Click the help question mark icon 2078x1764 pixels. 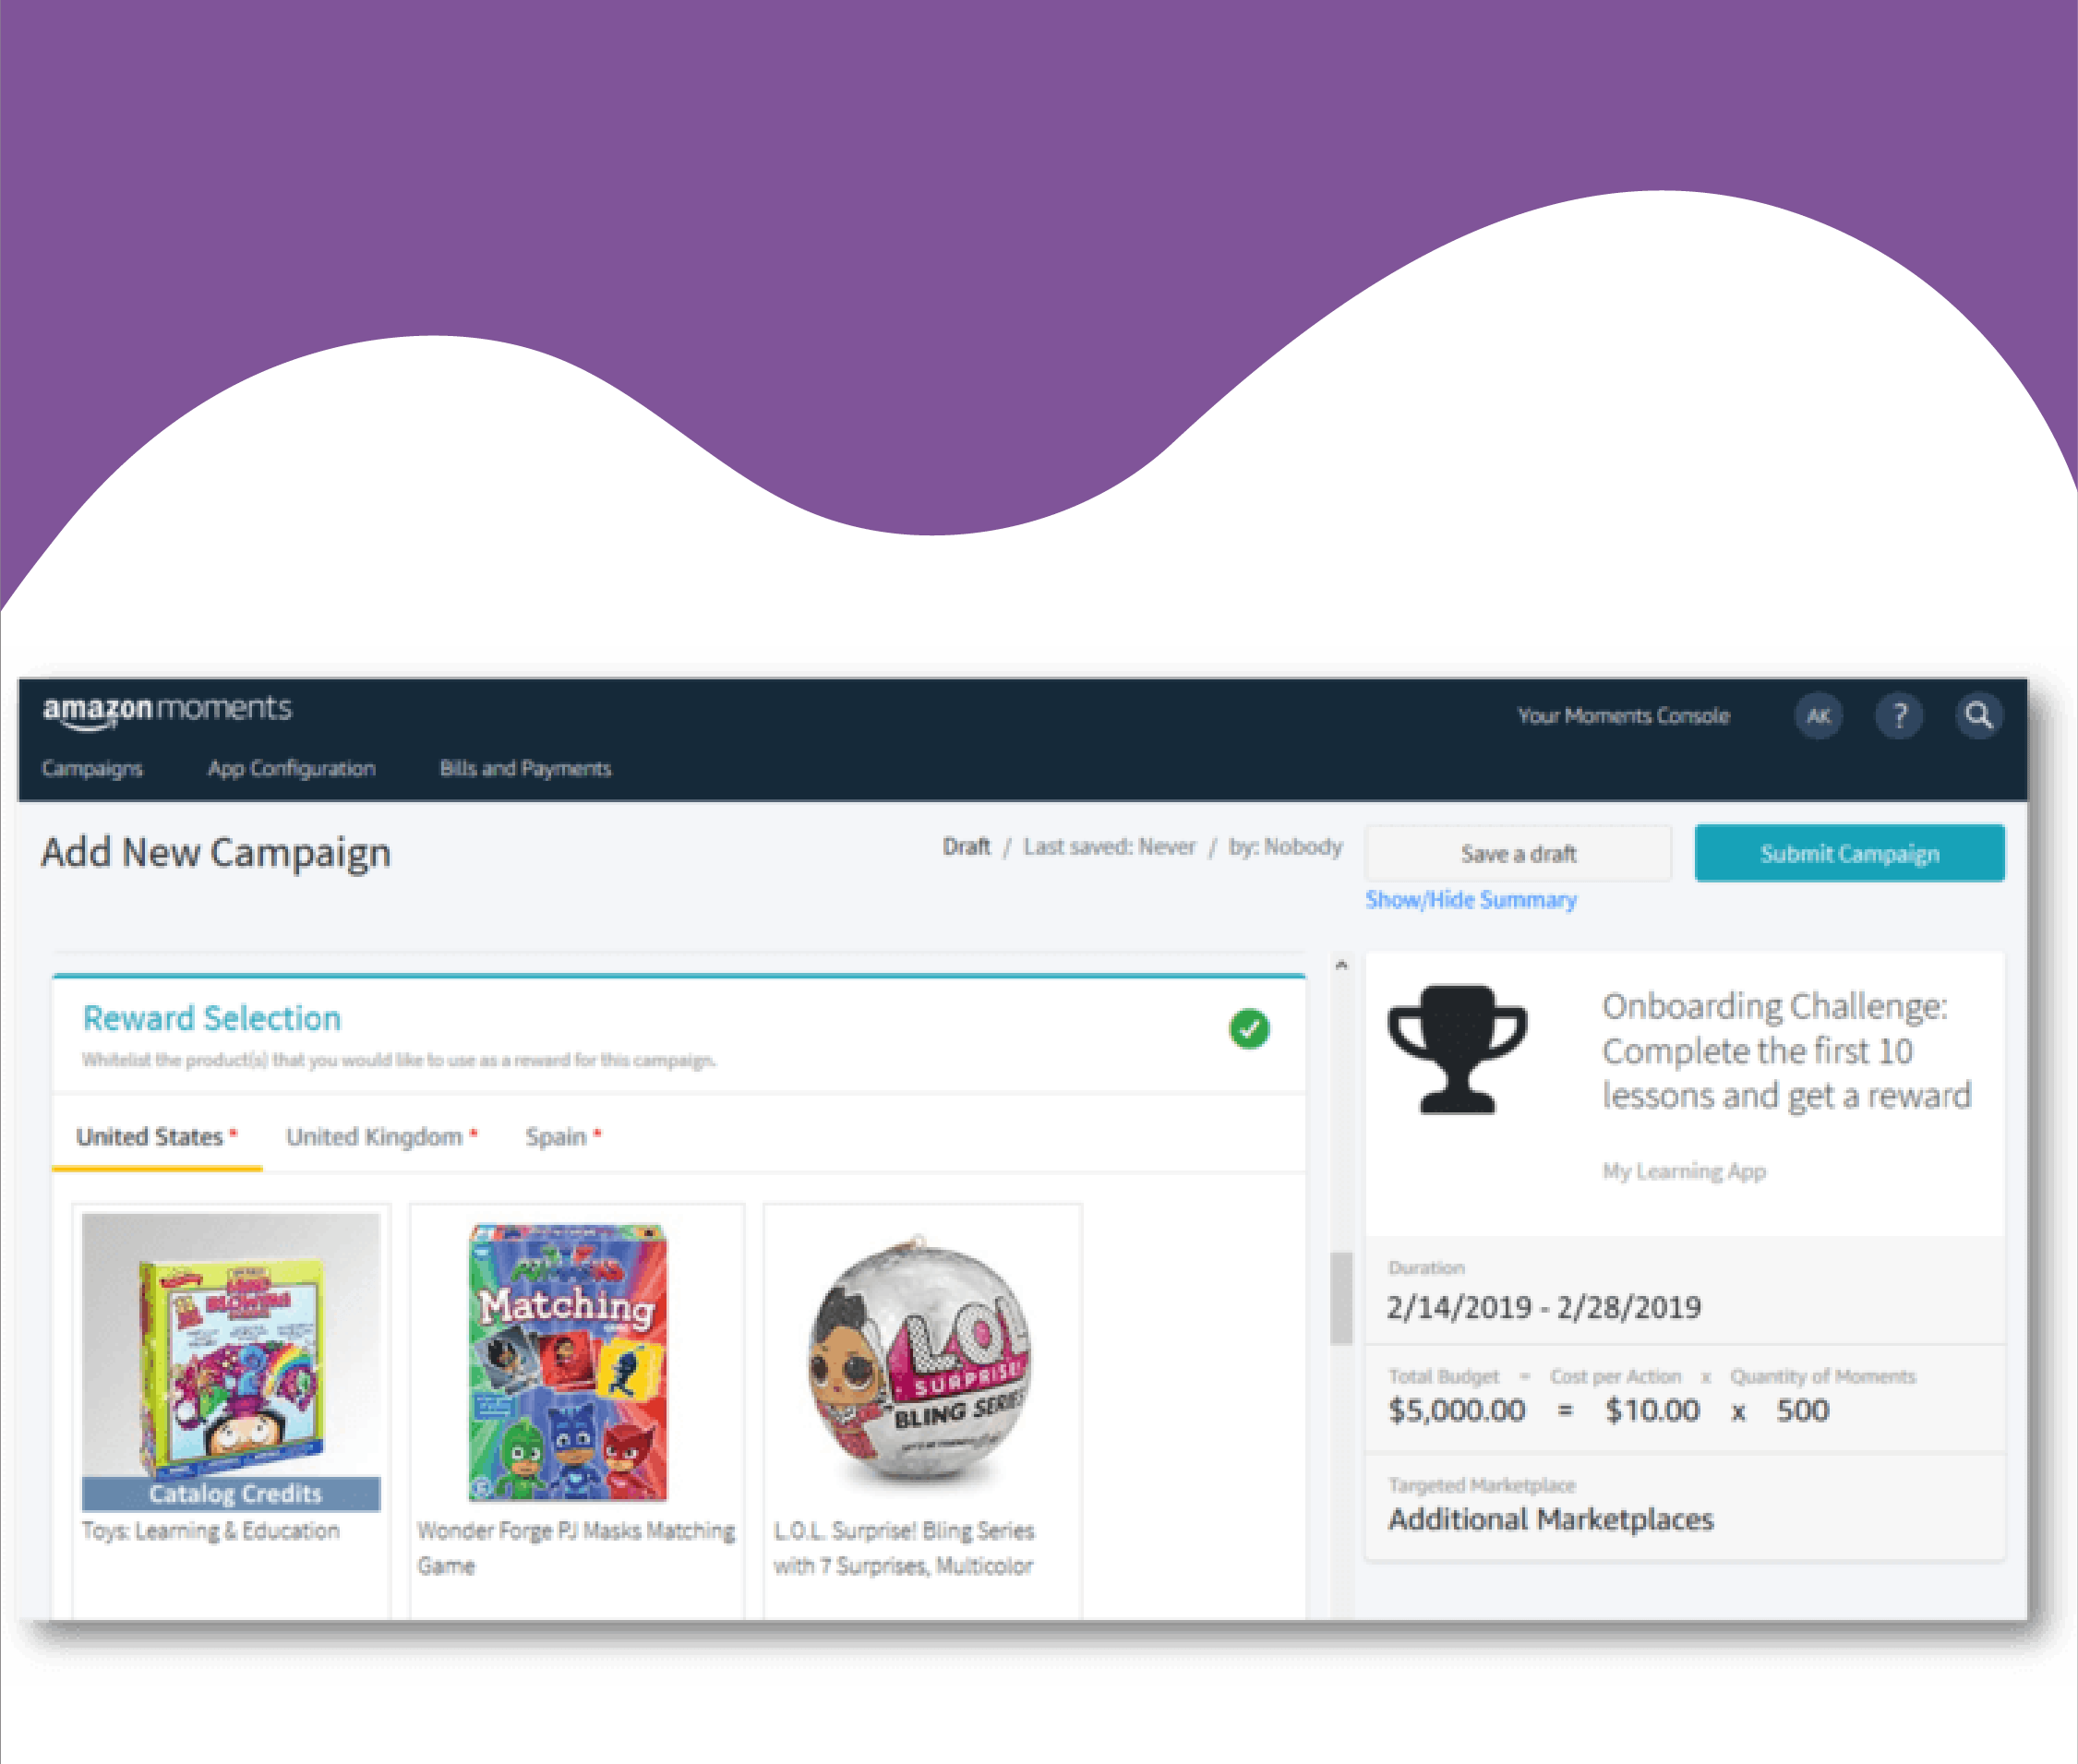coord(1899,716)
